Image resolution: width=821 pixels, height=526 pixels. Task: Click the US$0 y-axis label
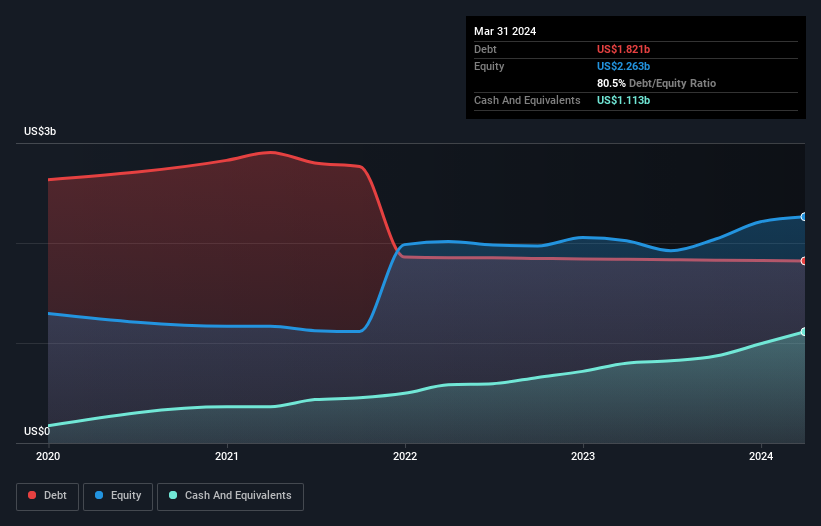37,431
